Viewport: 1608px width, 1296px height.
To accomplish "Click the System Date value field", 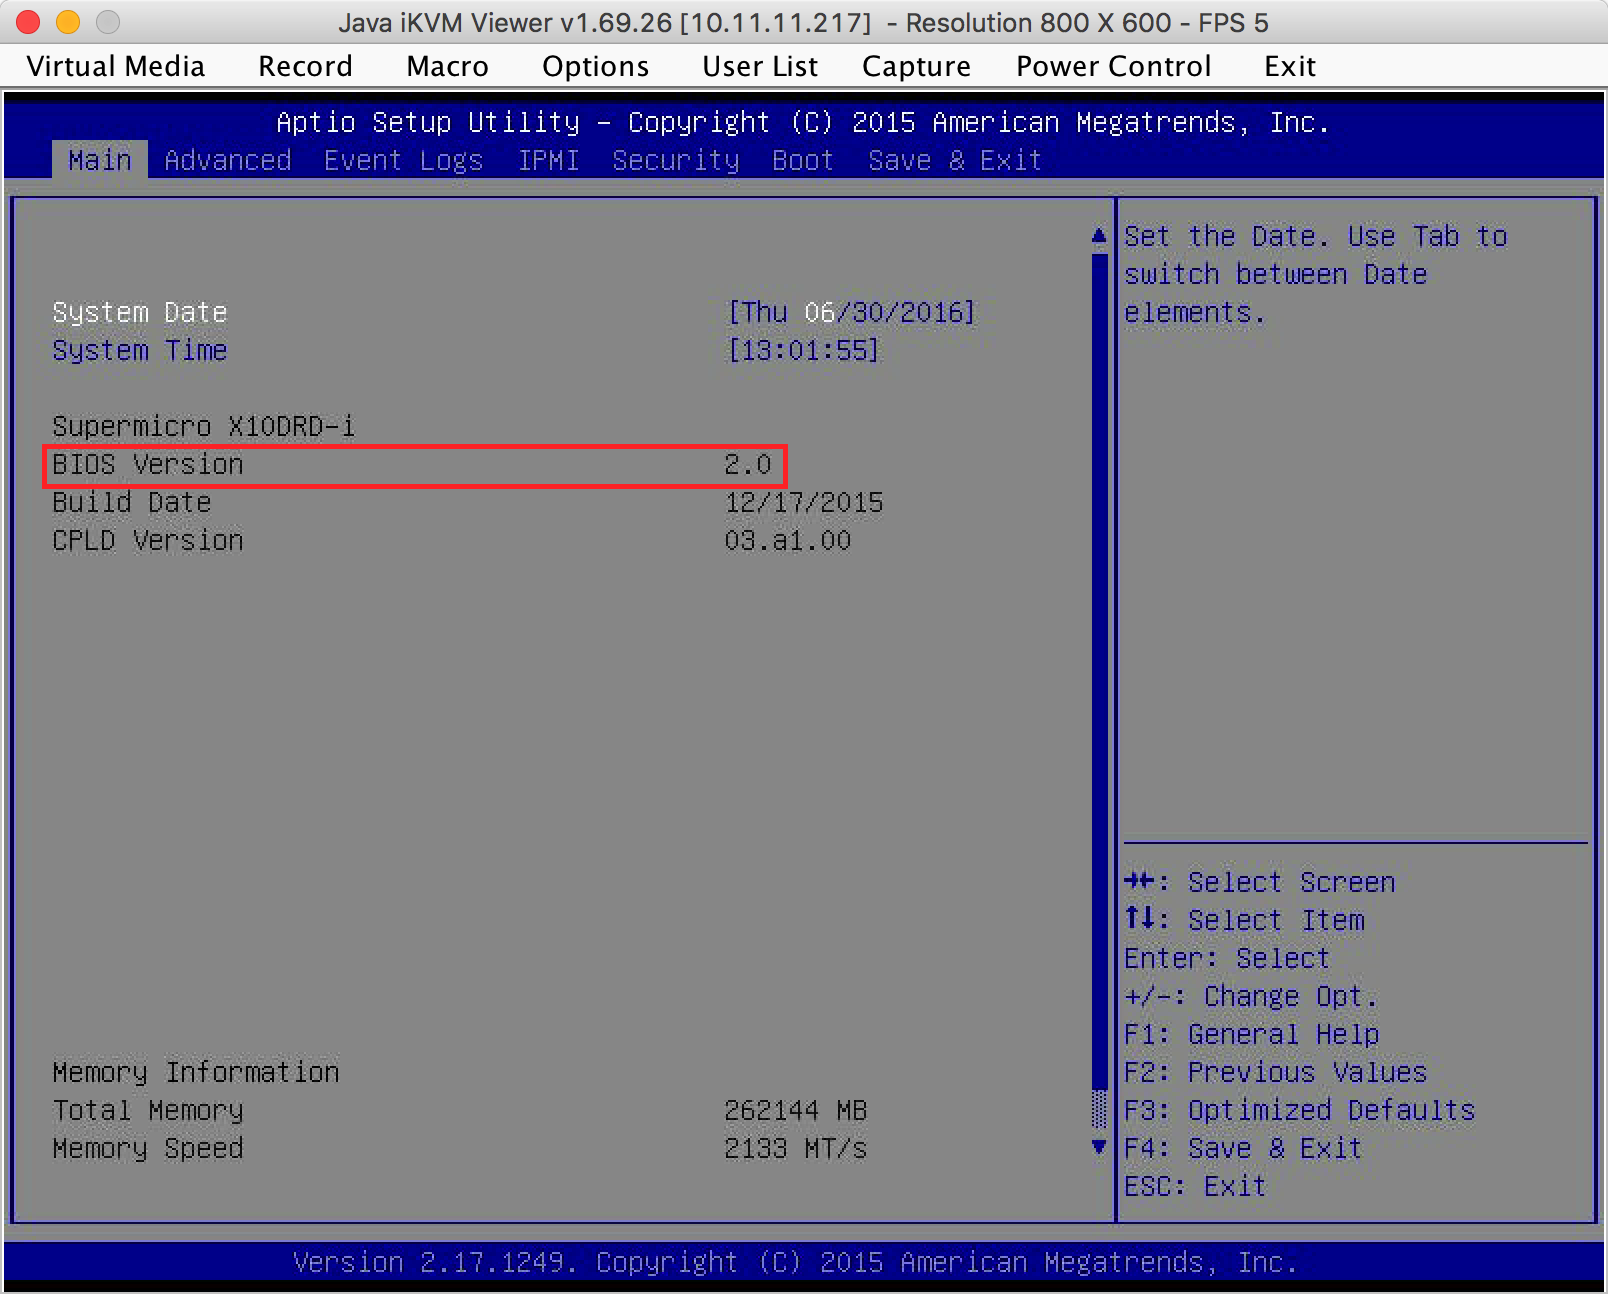I will pos(851,312).
